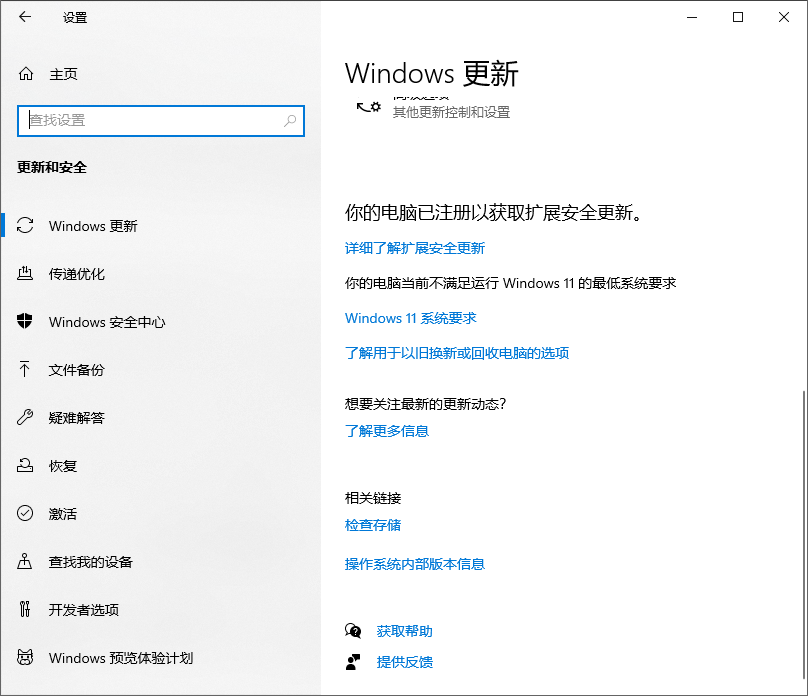Open the 主页 home icon
The width and height of the screenshot is (808, 696).
pos(26,74)
